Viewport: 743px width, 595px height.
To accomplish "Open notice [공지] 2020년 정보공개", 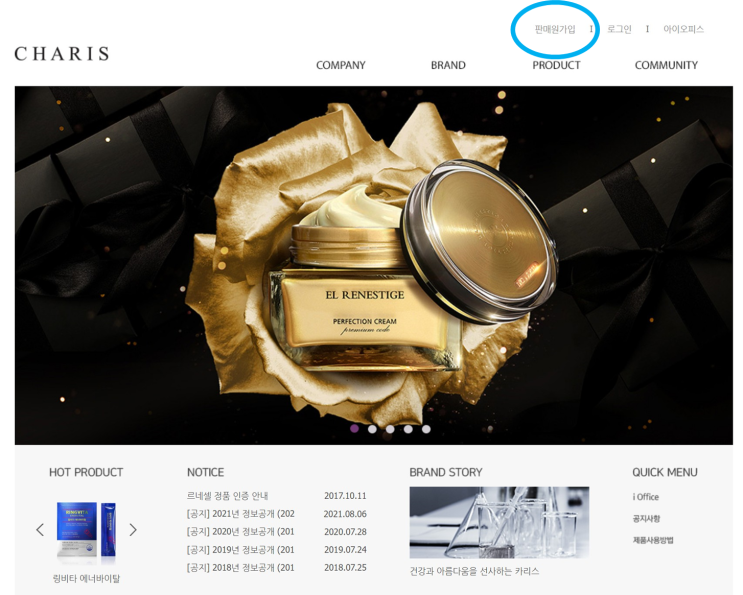I will tap(241, 532).
